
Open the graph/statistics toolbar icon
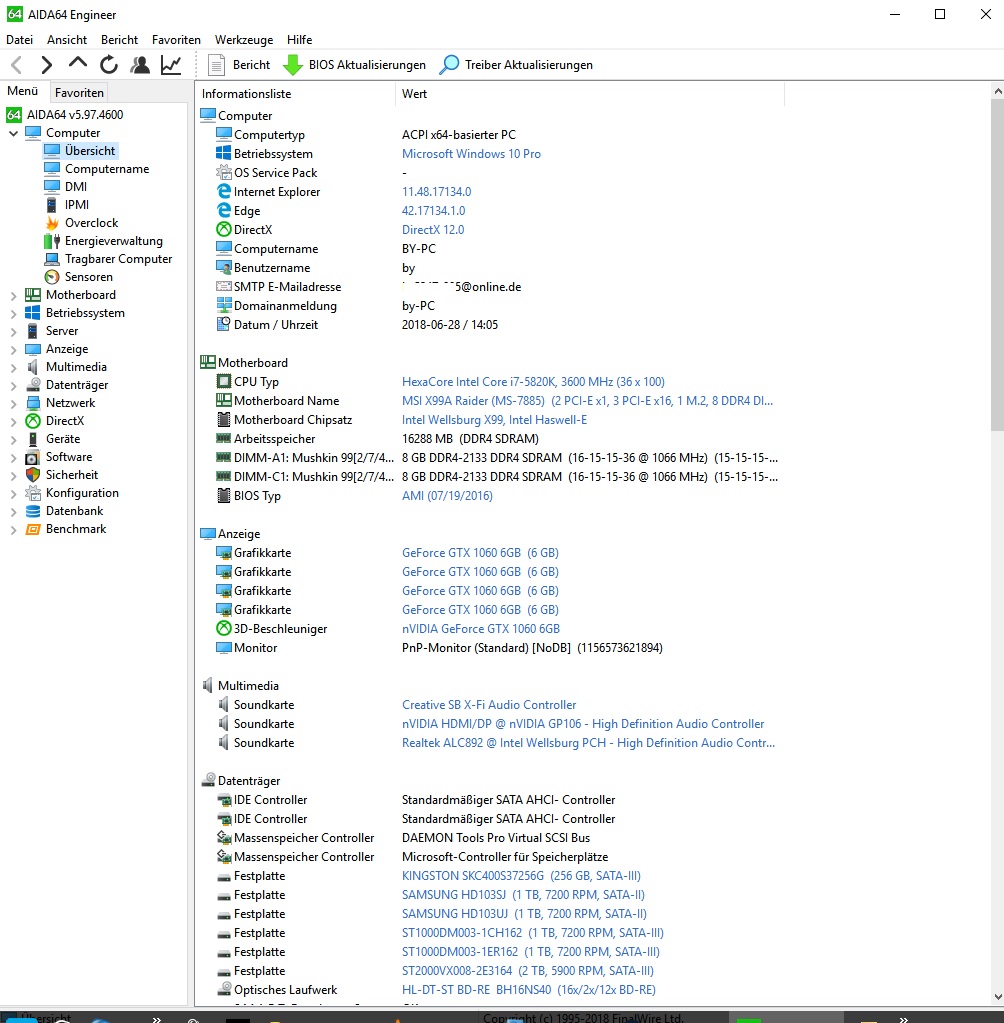(x=170, y=64)
